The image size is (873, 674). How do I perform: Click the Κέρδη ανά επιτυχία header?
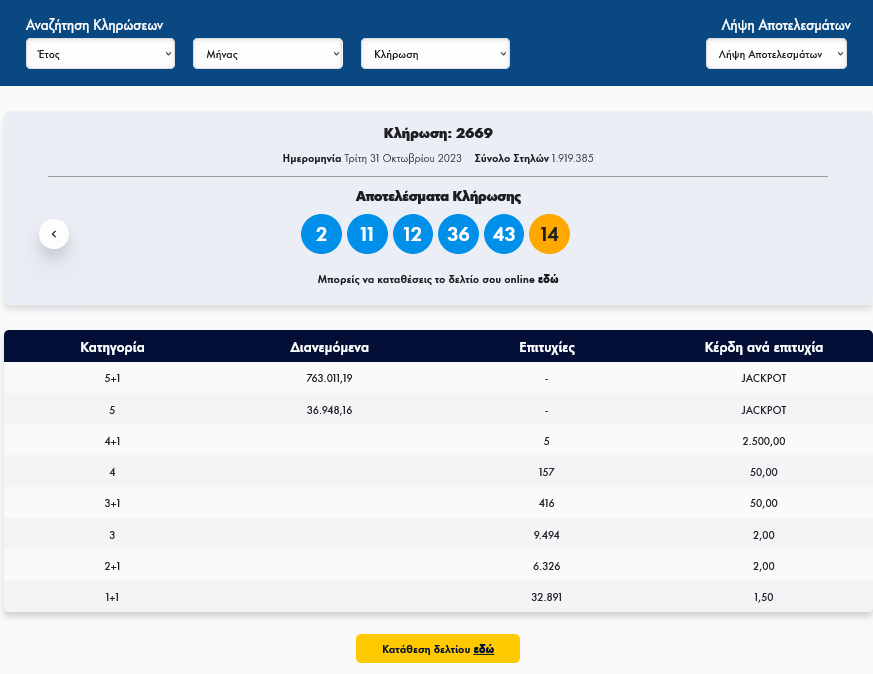tap(764, 348)
